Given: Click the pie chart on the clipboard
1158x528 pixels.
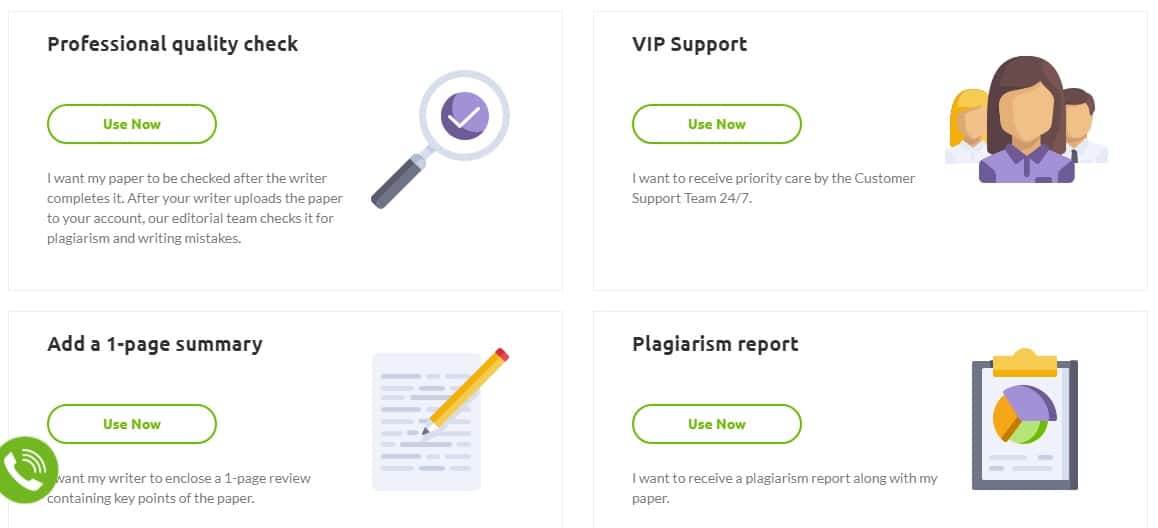Looking at the screenshot, I should 1025,414.
